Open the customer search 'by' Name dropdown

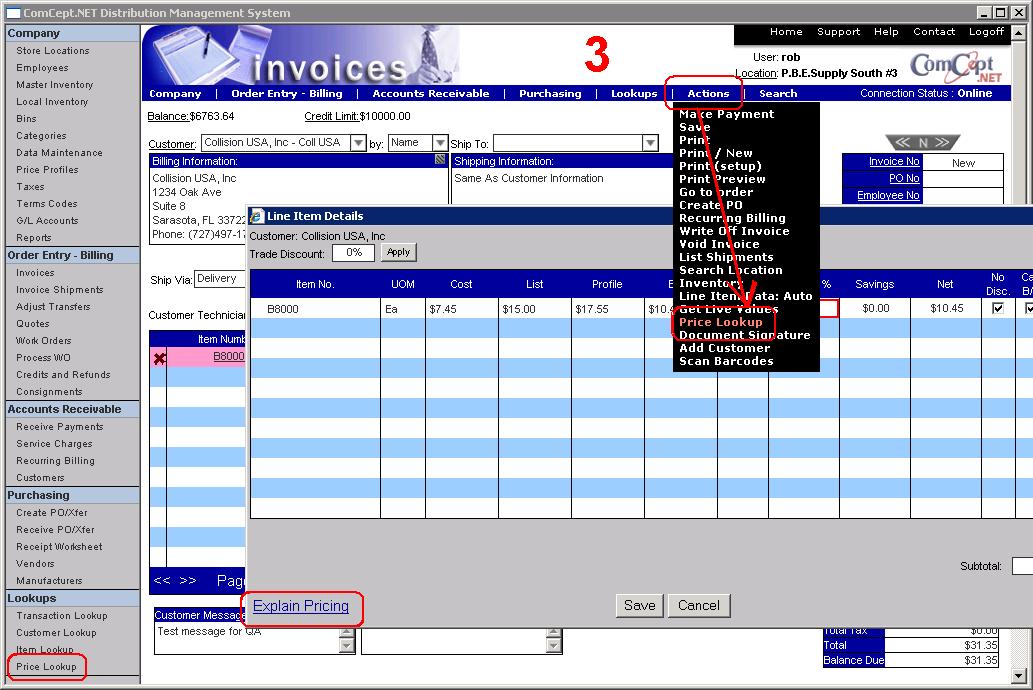[439, 143]
